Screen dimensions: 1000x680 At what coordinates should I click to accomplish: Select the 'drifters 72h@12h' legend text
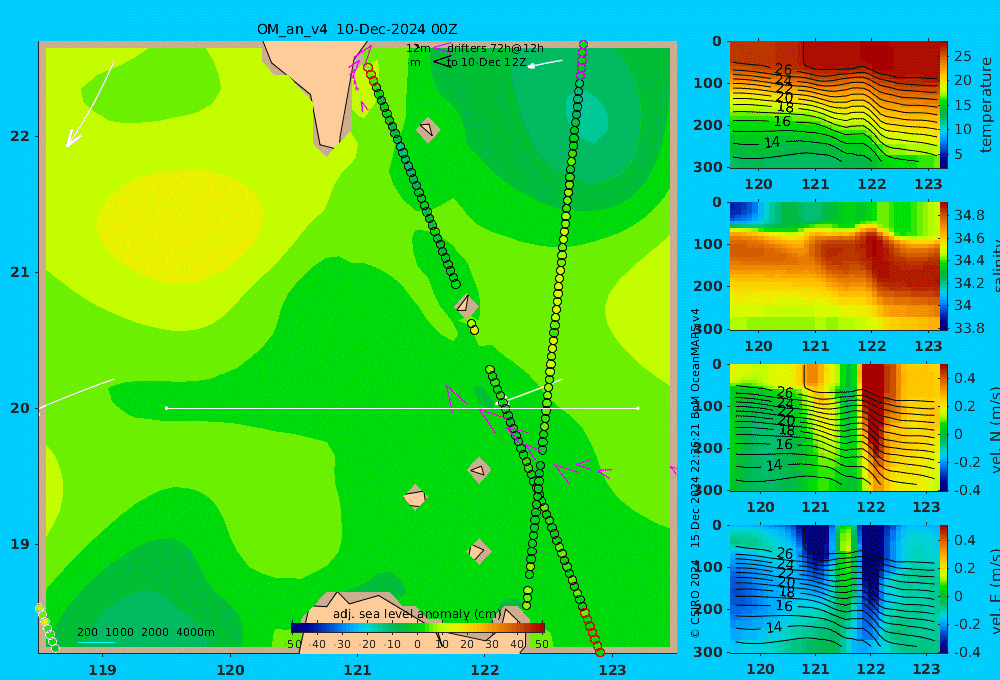(495, 48)
